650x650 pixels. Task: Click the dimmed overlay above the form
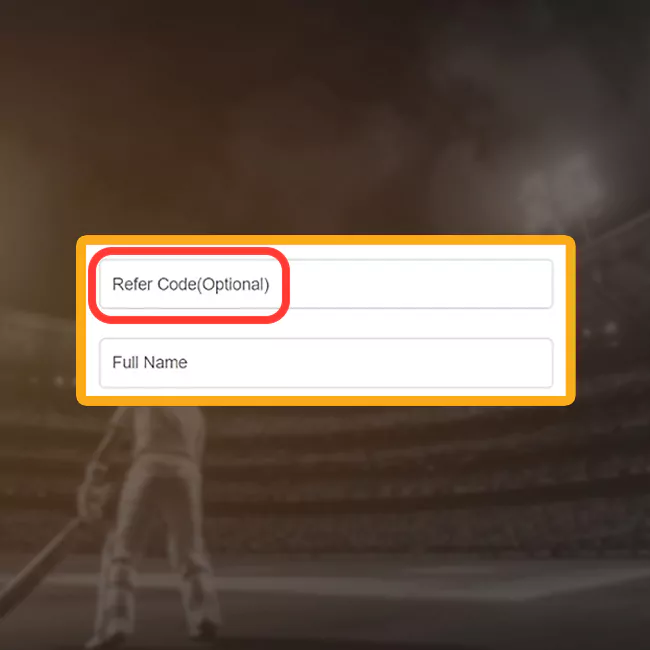pos(325,116)
